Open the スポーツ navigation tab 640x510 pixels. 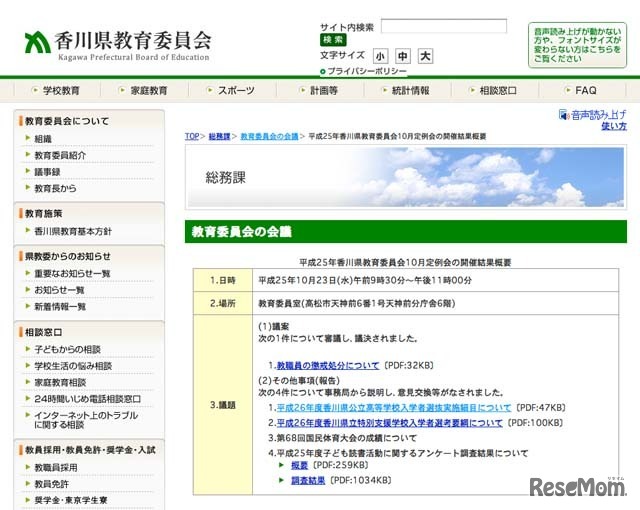[229, 90]
